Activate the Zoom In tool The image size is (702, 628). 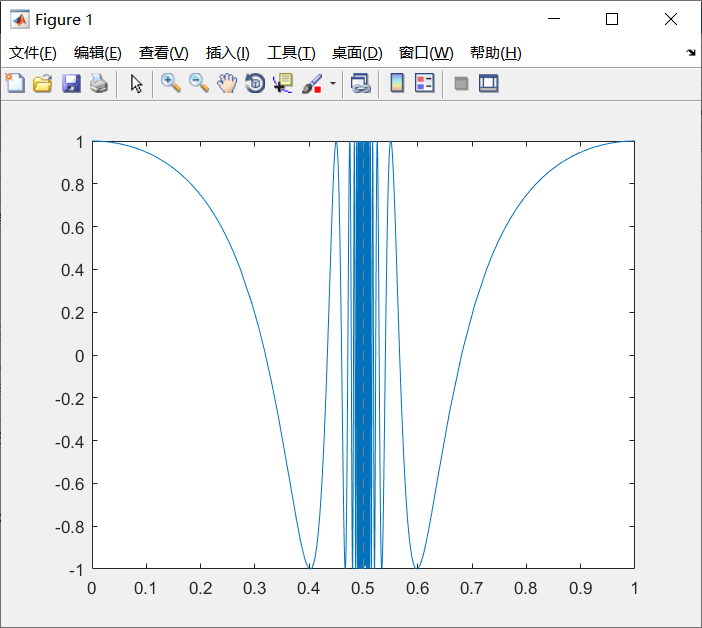[x=171, y=83]
